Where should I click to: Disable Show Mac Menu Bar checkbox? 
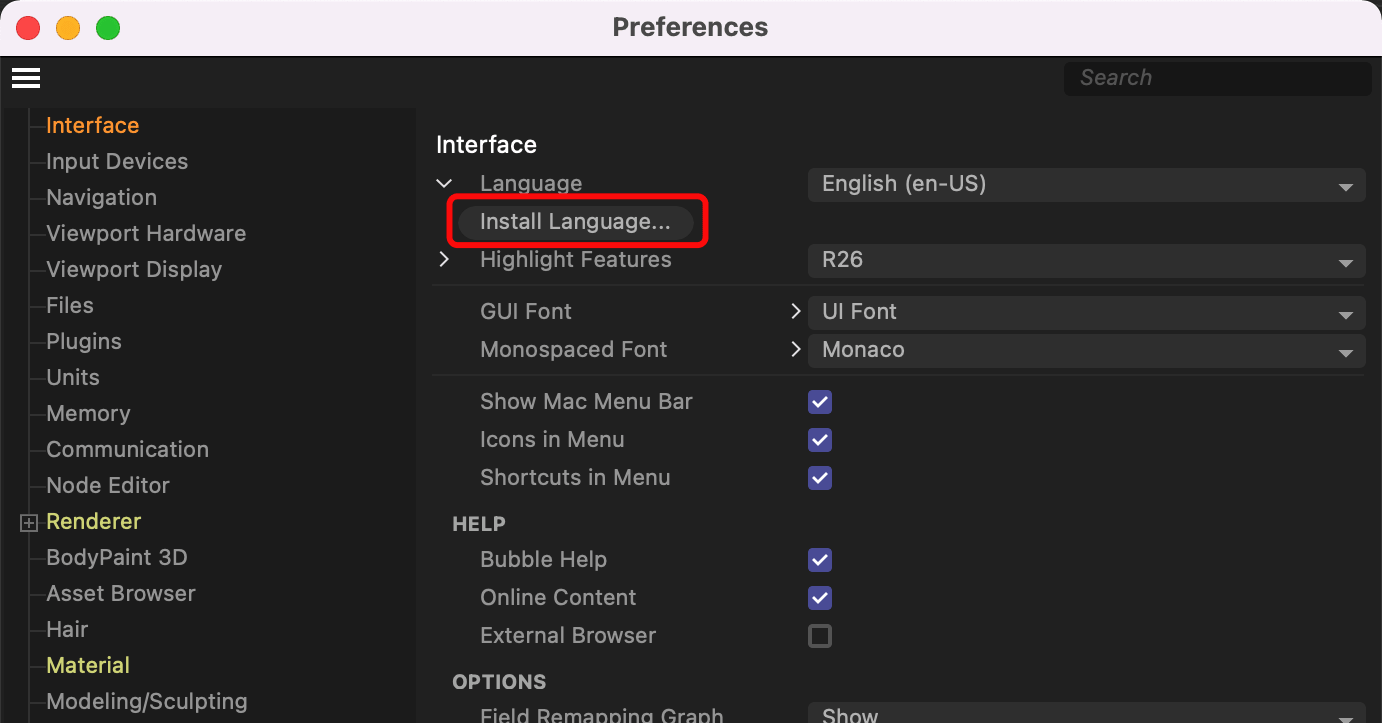coord(820,402)
